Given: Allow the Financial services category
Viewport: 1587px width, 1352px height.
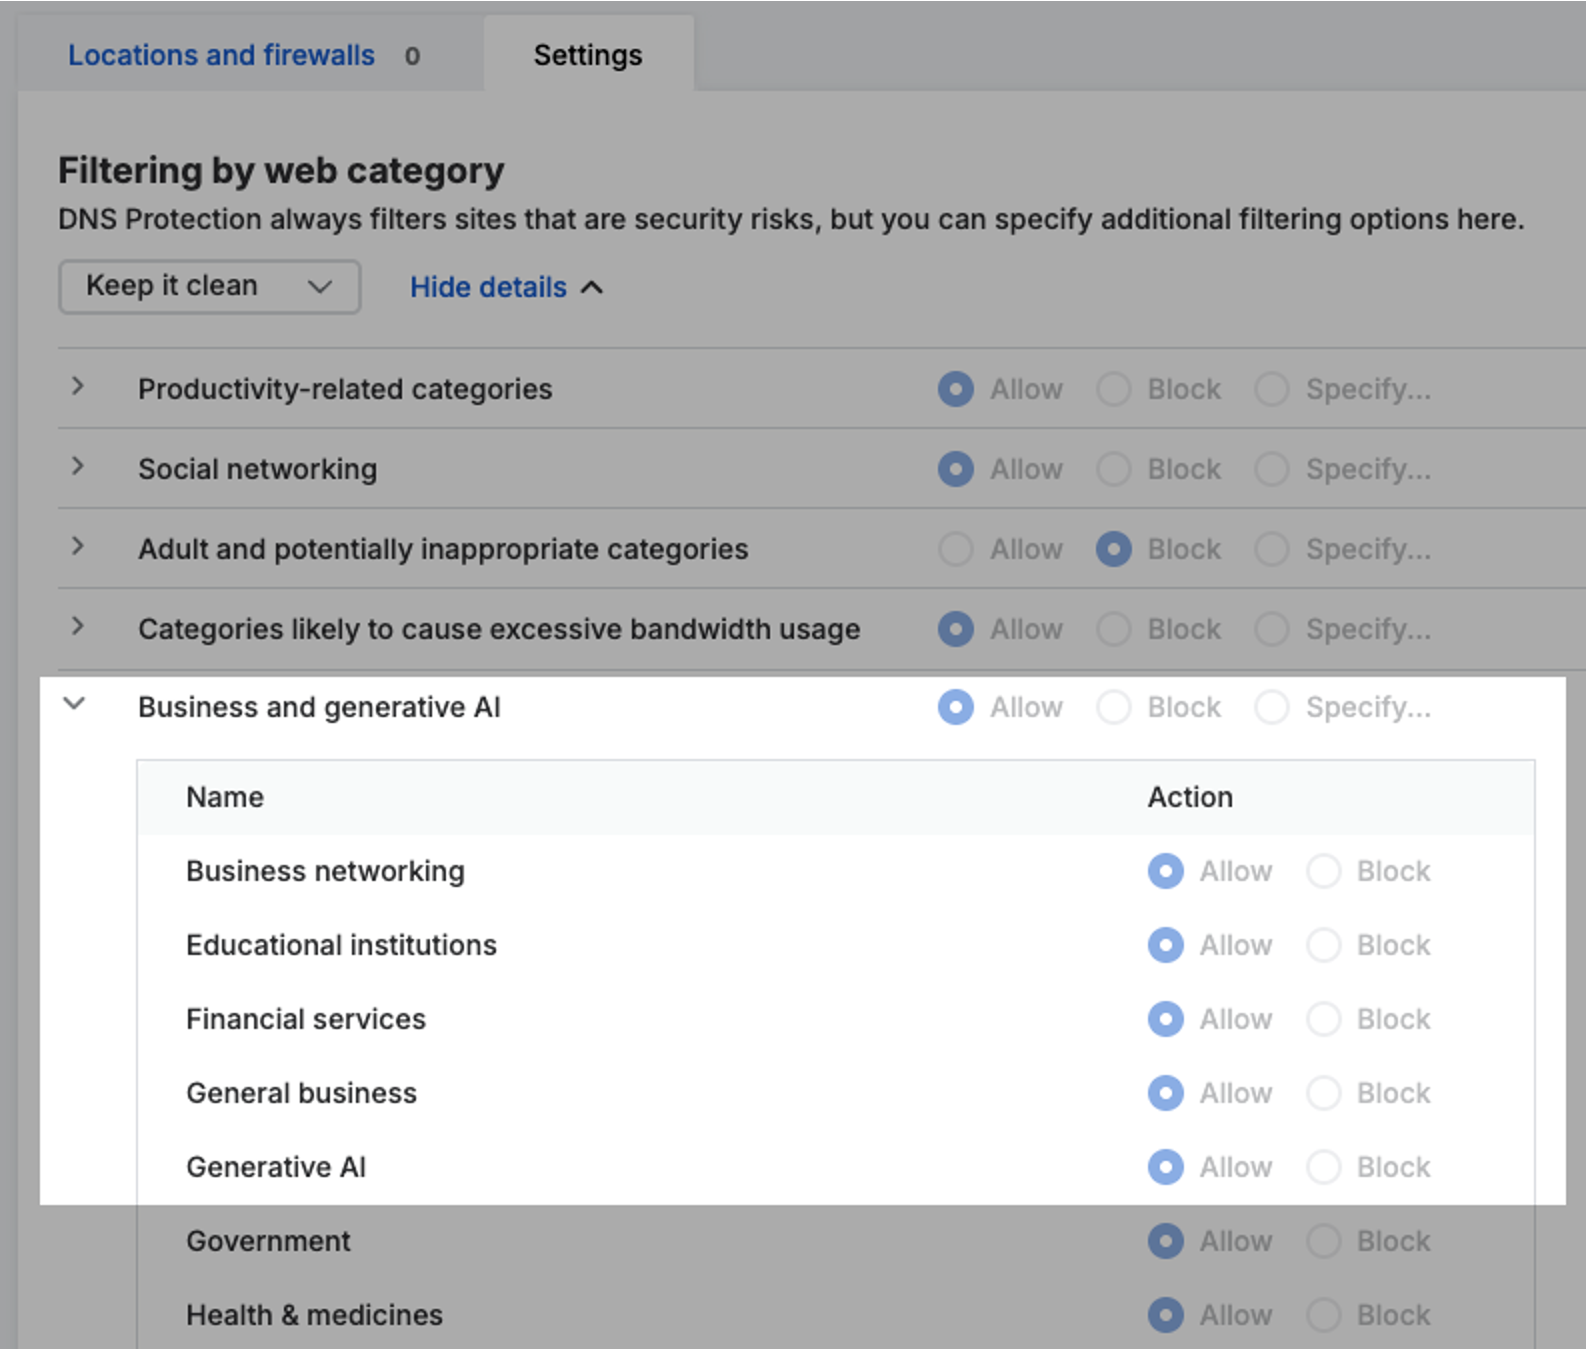Looking at the screenshot, I should point(1165,1019).
